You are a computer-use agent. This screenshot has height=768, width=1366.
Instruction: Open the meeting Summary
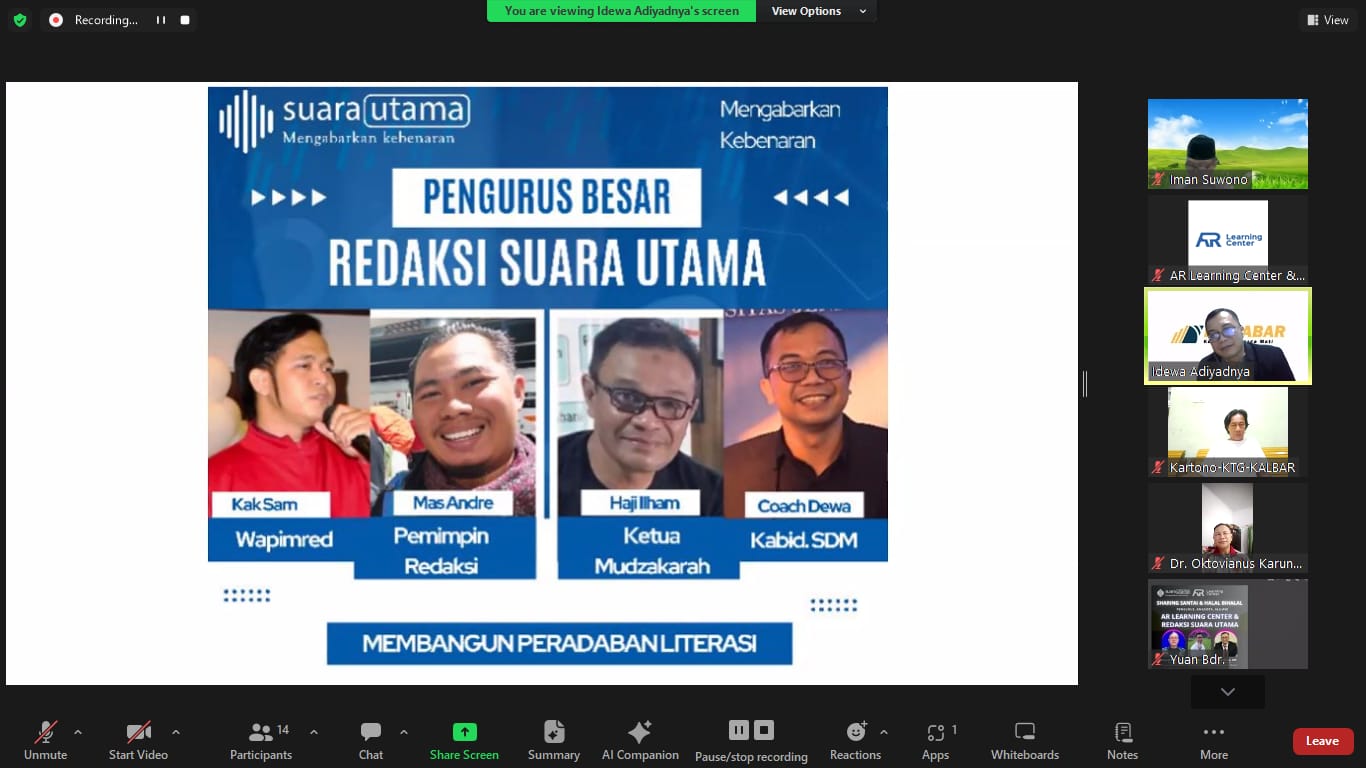click(554, 741)
